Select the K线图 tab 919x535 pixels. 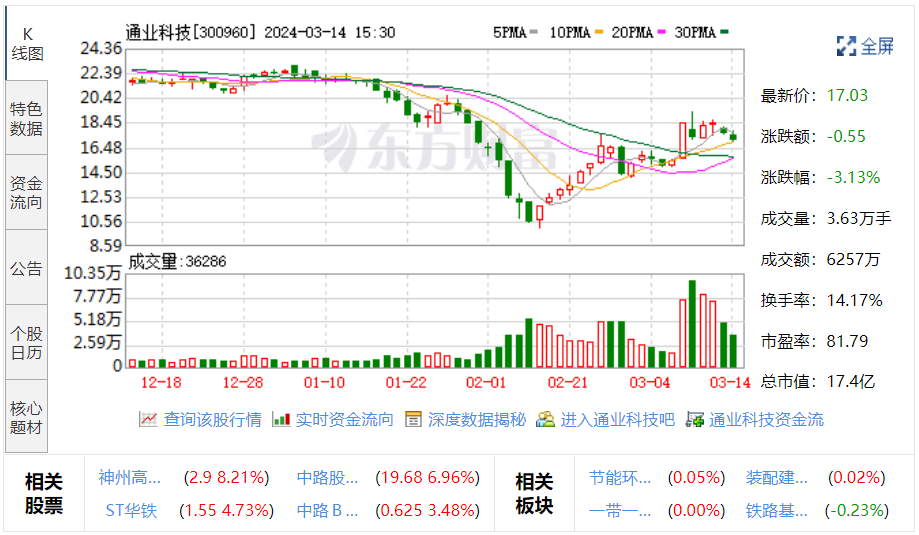(27, 43)
